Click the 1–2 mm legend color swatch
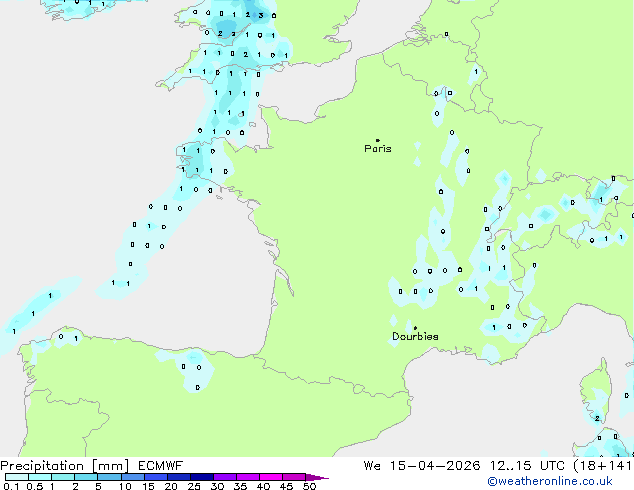The image size is (634, 490). [63, 477]
